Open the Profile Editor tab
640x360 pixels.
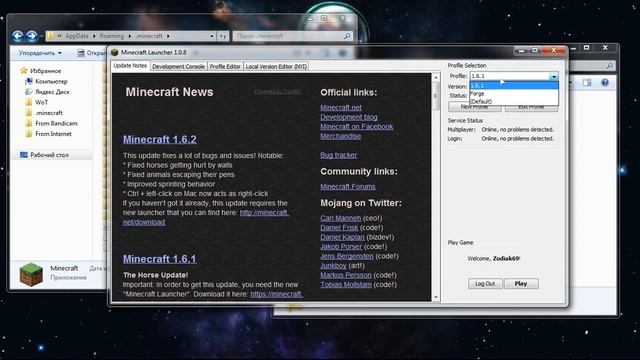[225, 67]
